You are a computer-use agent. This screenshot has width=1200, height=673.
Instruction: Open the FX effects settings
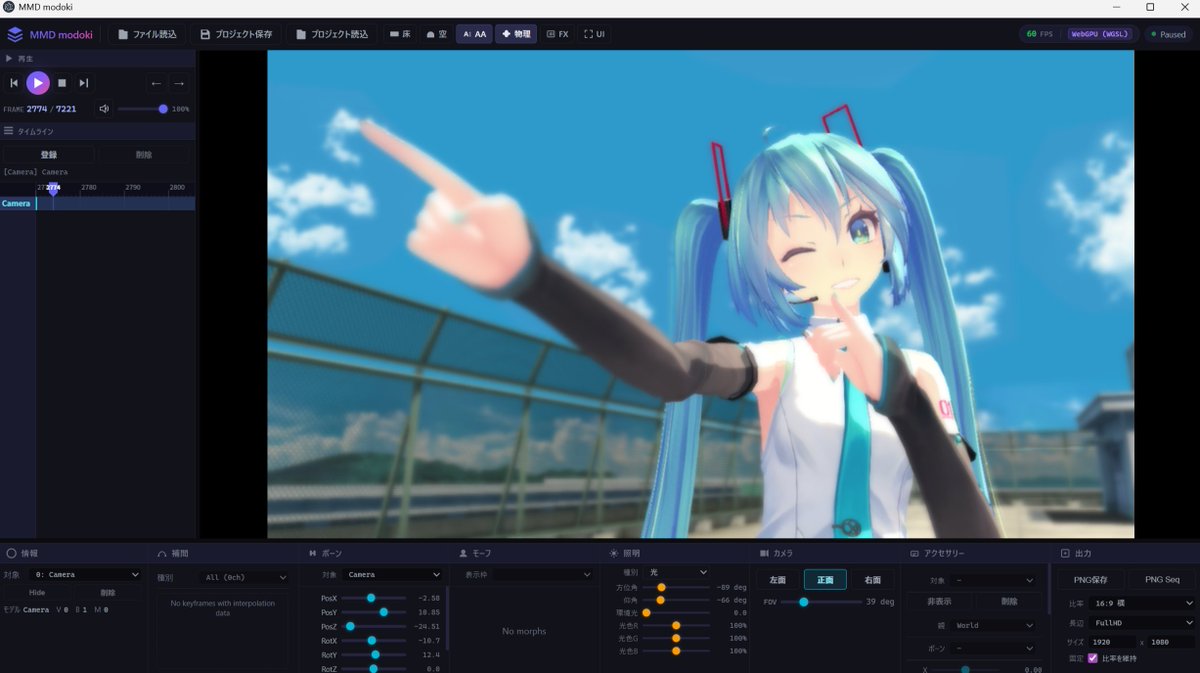click(557, 33)
